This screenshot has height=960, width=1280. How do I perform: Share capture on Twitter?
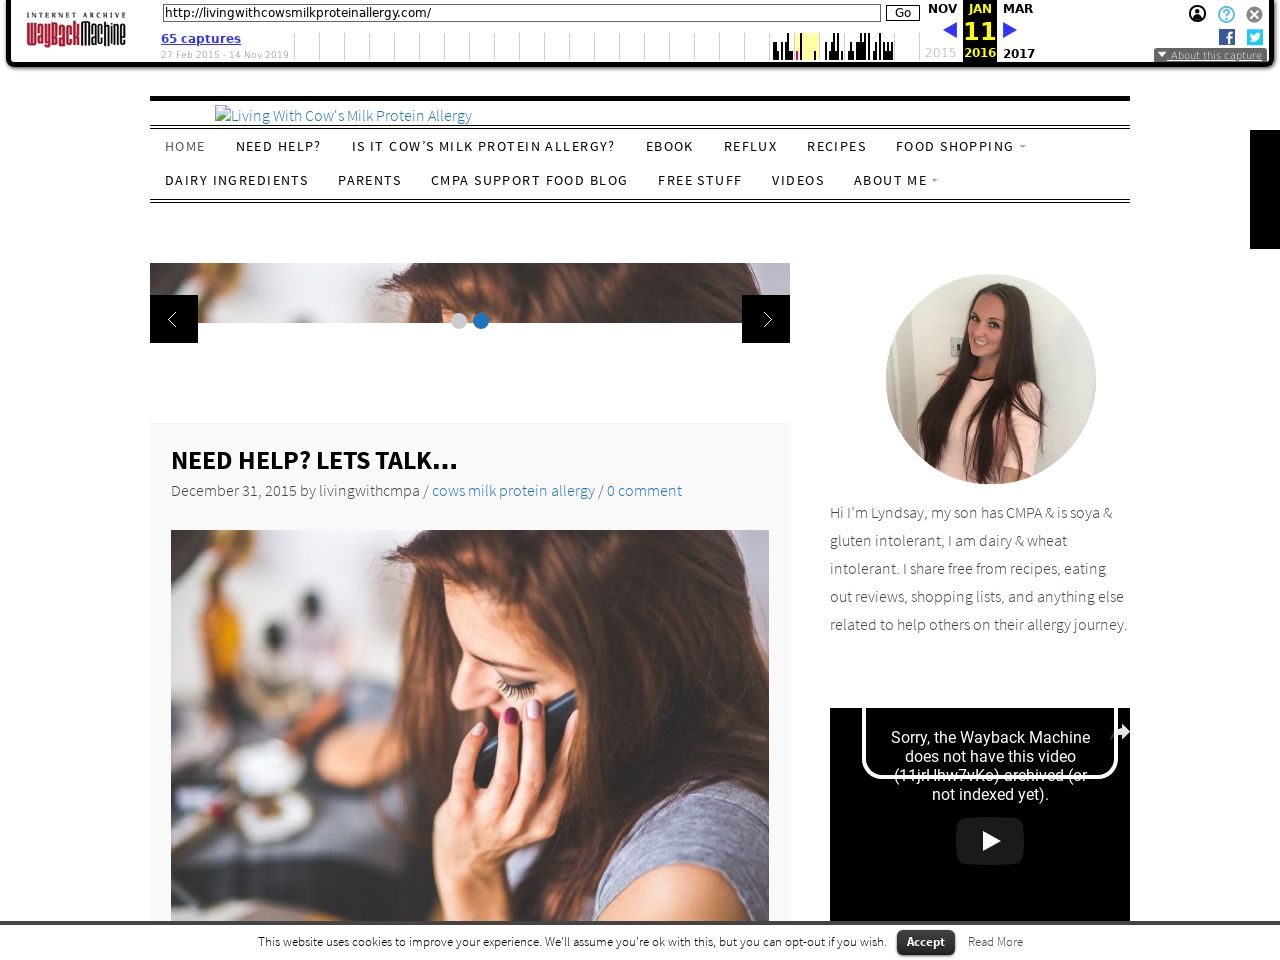[1255, 37]
